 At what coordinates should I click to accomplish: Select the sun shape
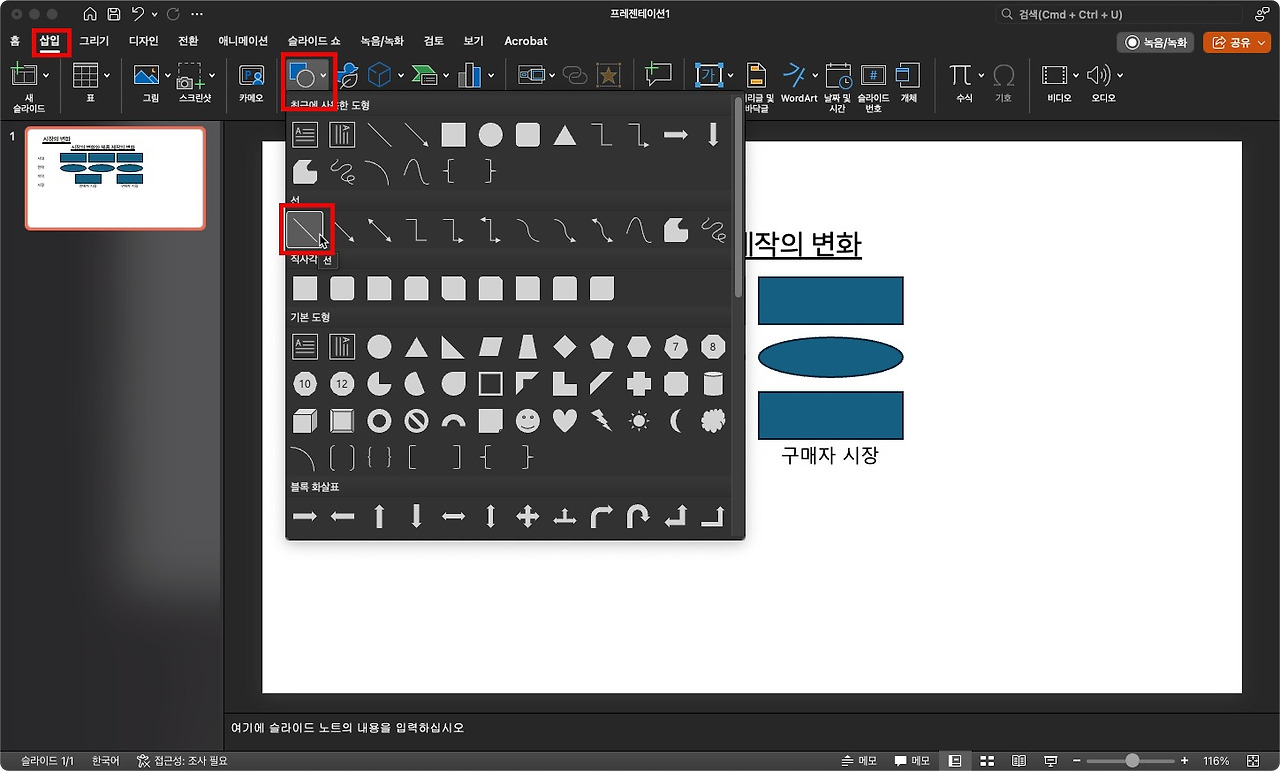coord(639,421)
